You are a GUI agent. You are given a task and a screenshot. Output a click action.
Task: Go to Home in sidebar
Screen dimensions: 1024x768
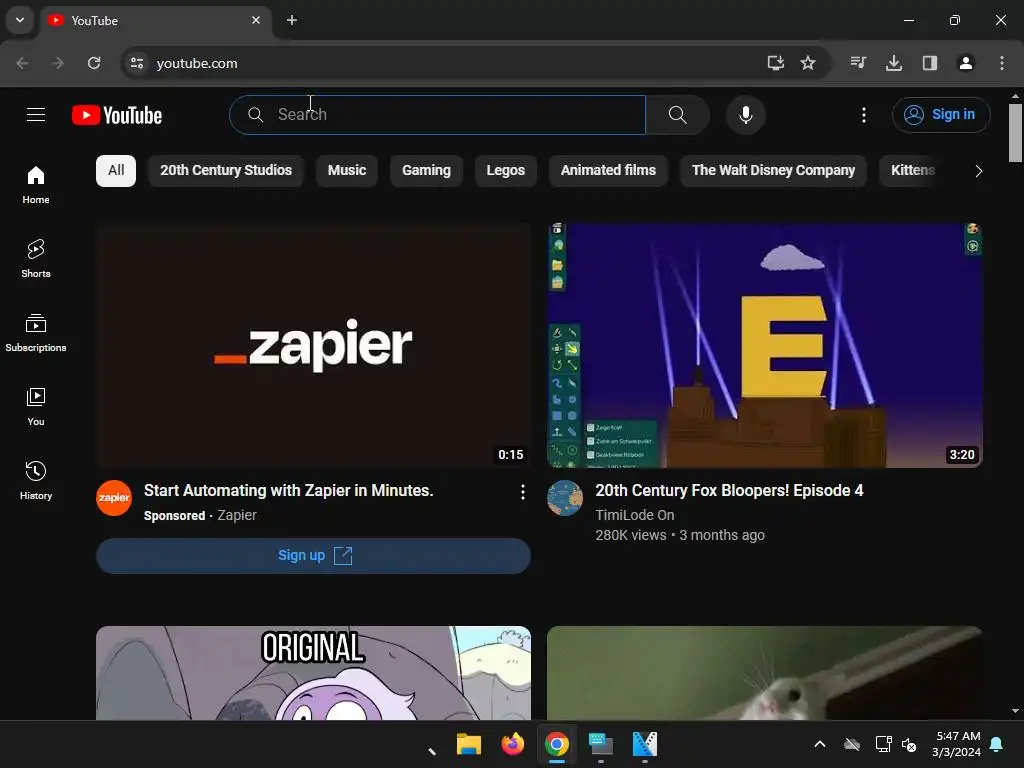click(36, 185)
